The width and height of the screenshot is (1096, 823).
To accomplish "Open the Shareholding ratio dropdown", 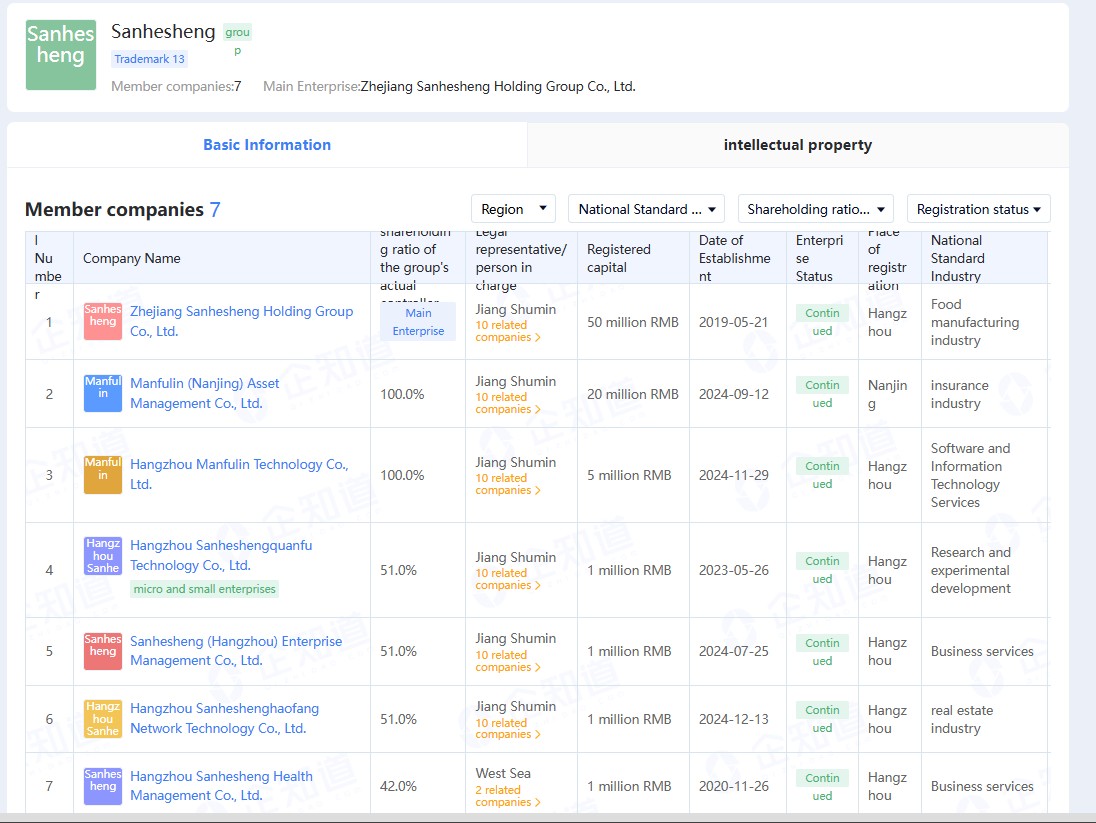I will coord(816,209).
